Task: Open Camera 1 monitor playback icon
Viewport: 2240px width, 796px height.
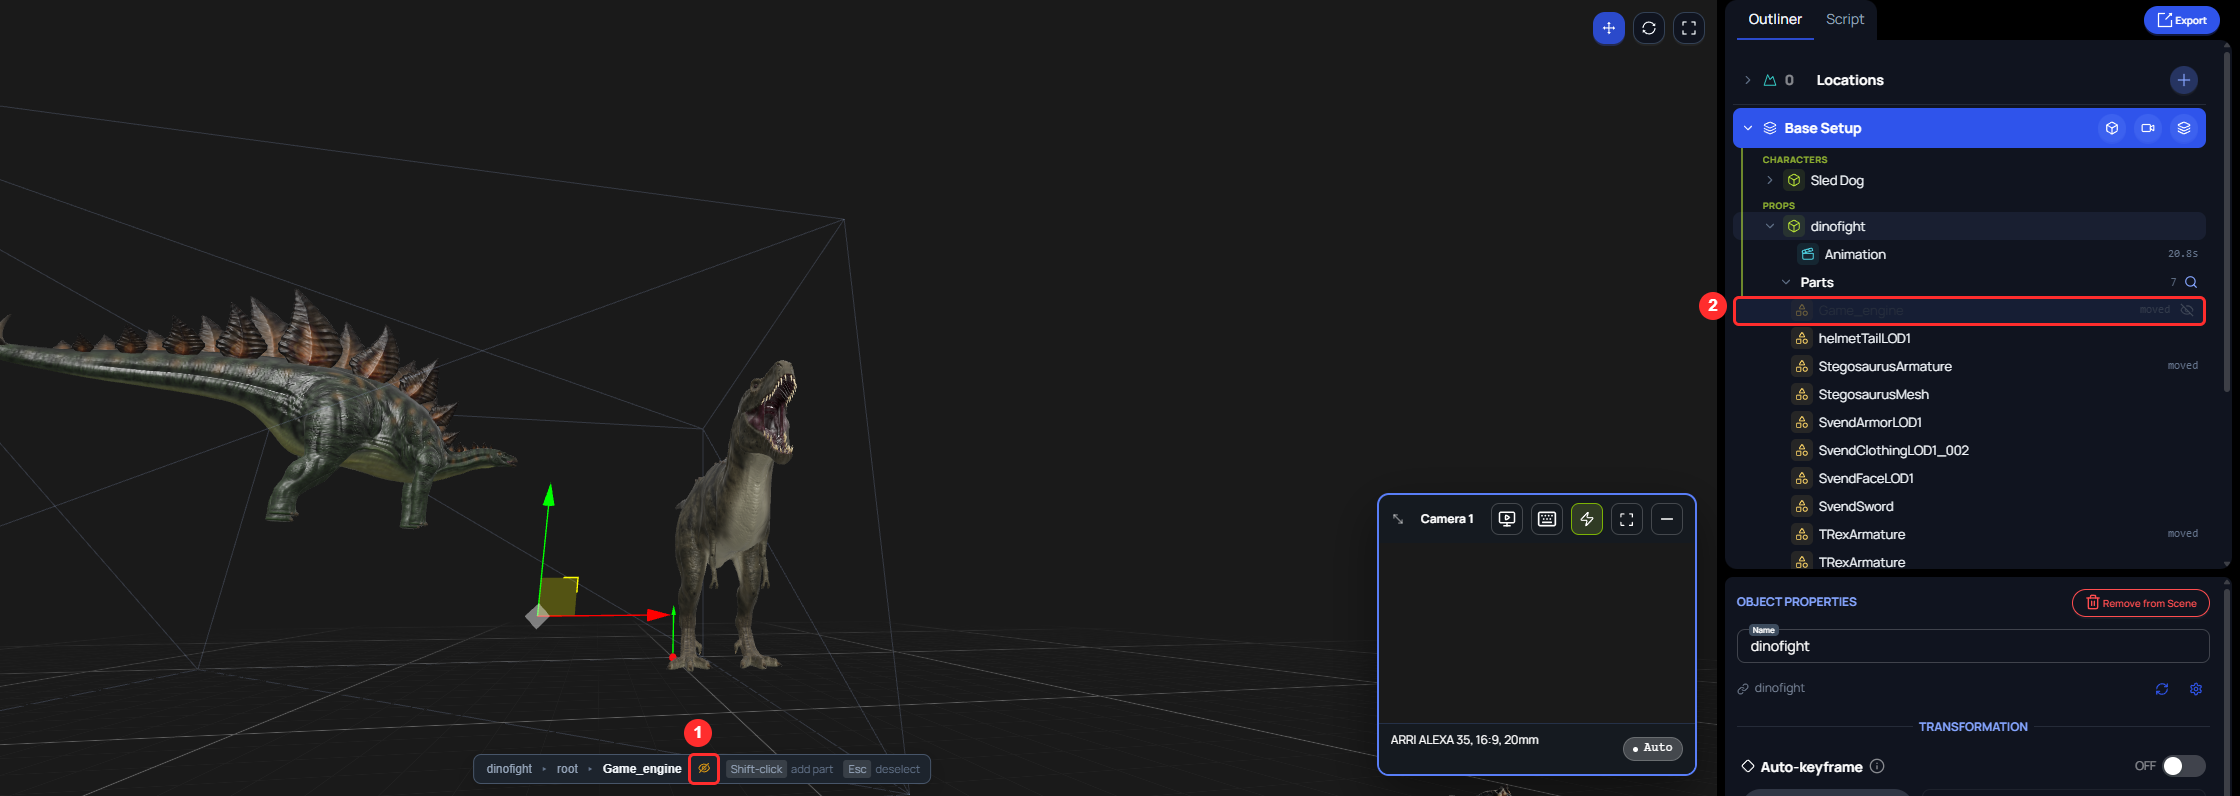Action: [1507, 519]
